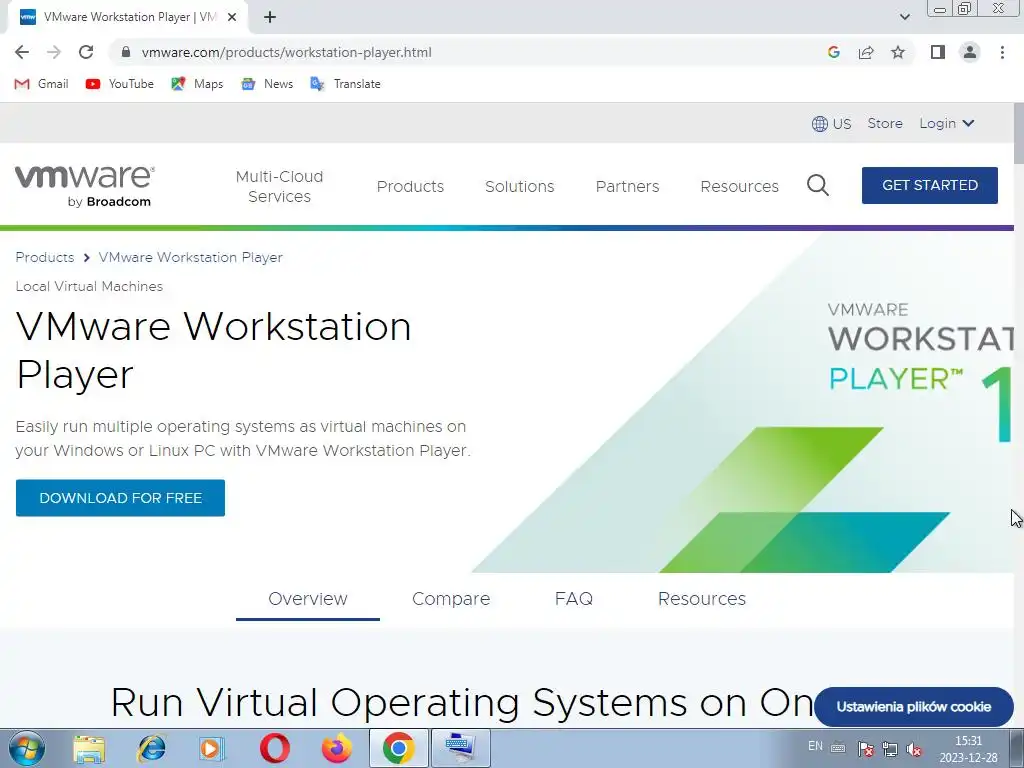Open the Multi-Cloud Services menu
The height and width of the screenshot is (768, 1024).
pos(280,186)
